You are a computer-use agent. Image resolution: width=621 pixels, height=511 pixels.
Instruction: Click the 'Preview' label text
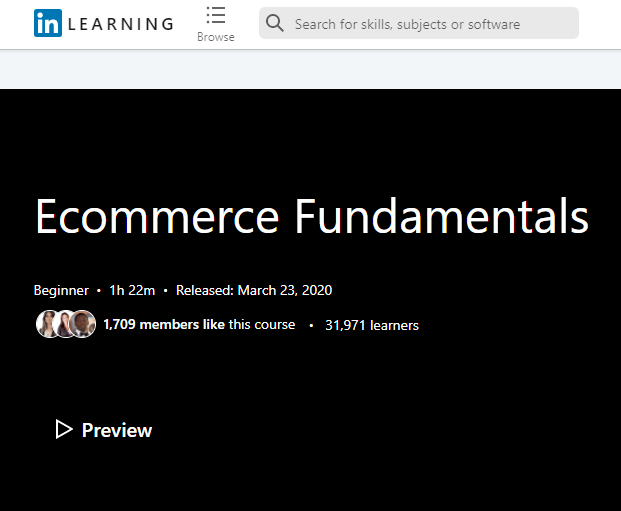[x=117, y=430]
